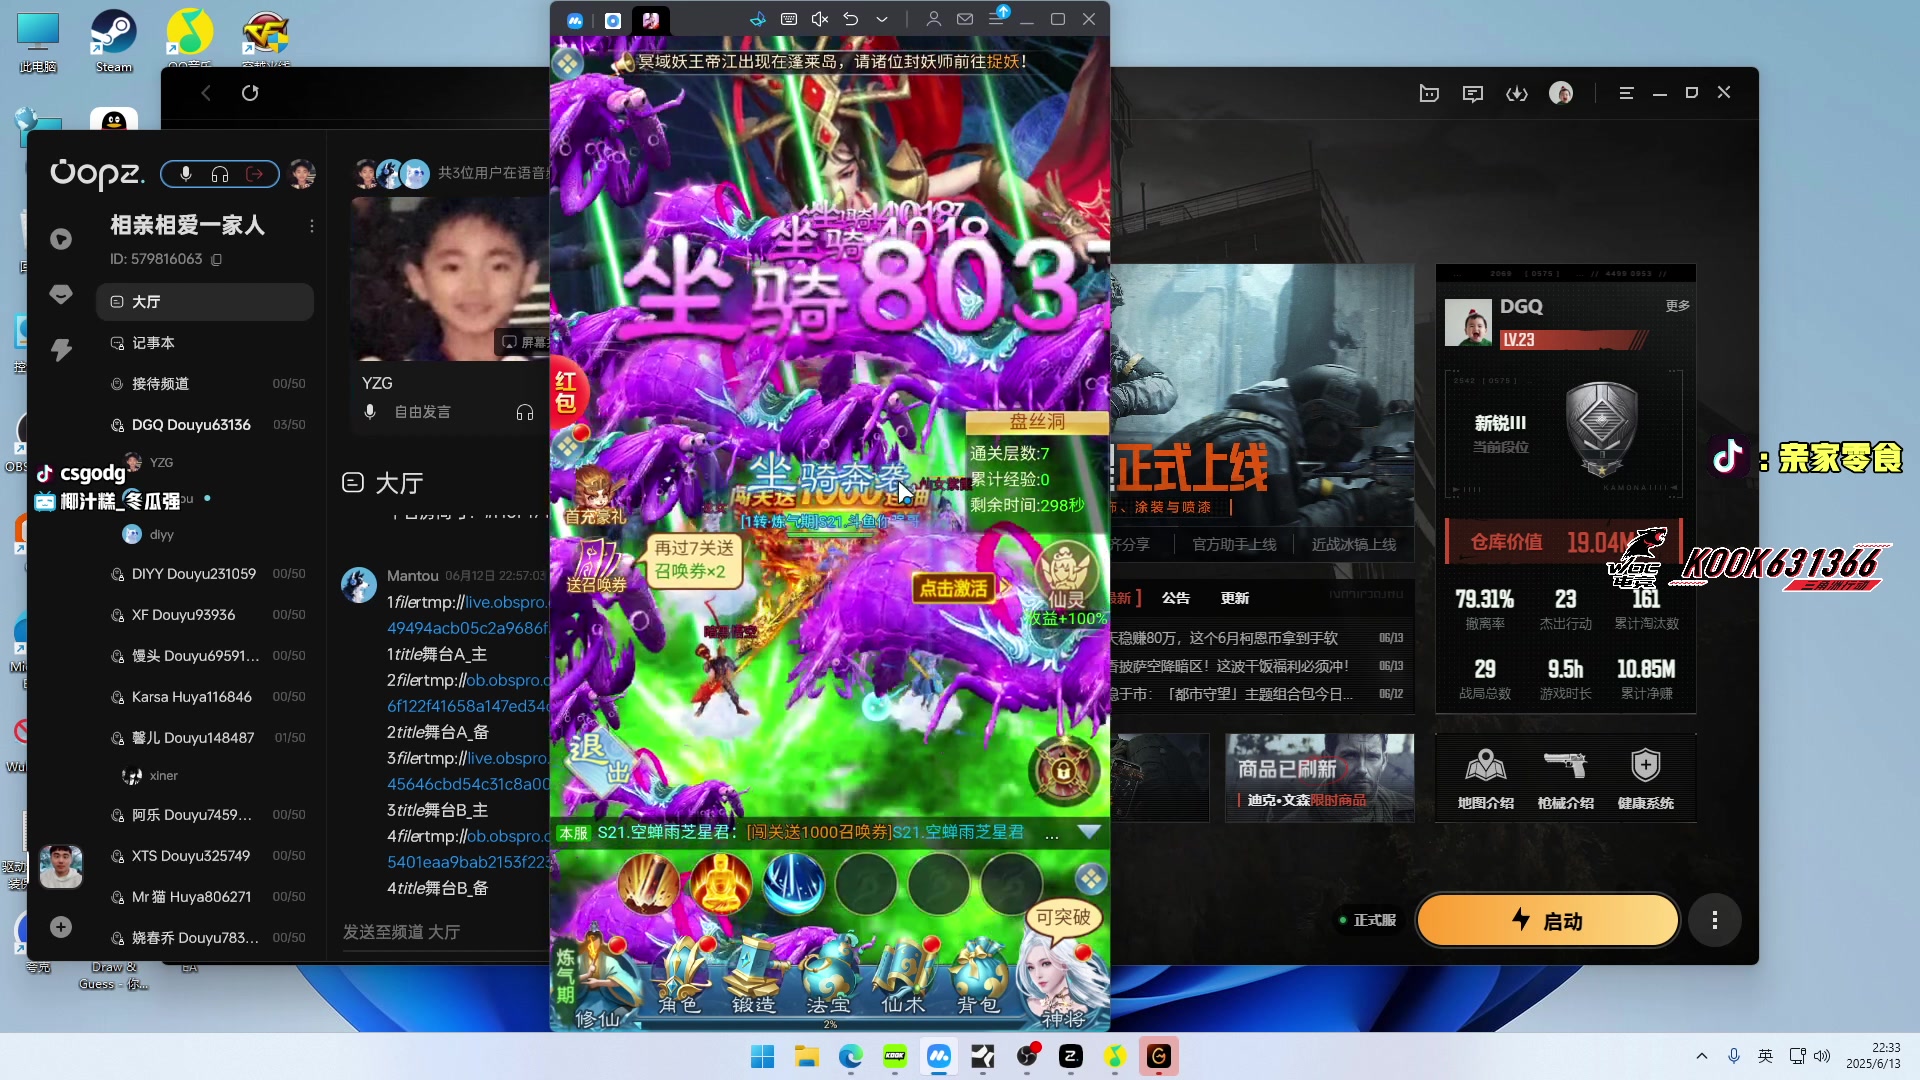Image resolution: width=1920 pixels, height=1080 pixels.
Task: Join Karsa Huya116846 voice channel
Action: pyautogui.click(x=205, y=696)
